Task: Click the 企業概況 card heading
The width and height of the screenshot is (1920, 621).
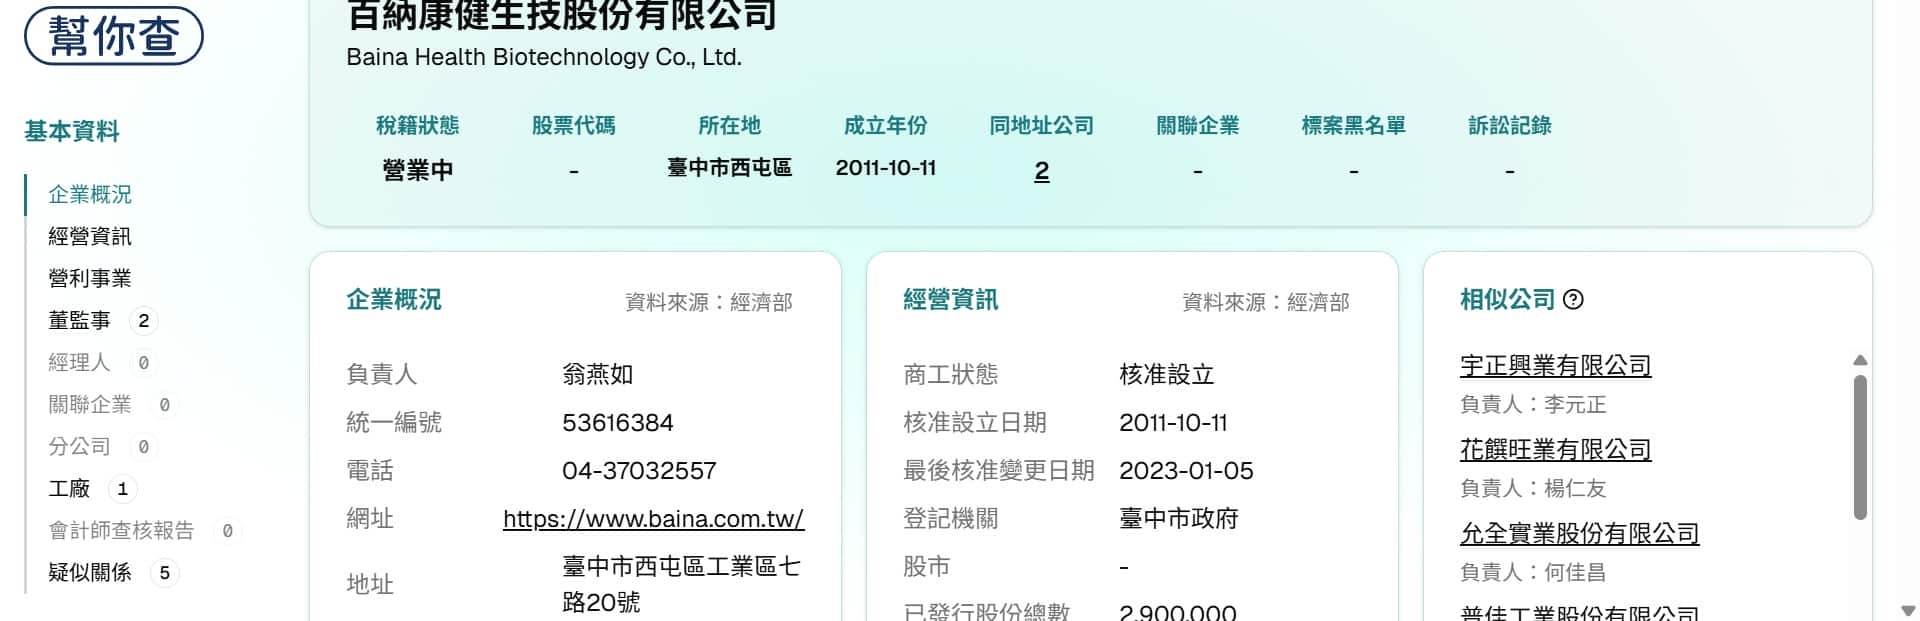Action: [394, 300]
